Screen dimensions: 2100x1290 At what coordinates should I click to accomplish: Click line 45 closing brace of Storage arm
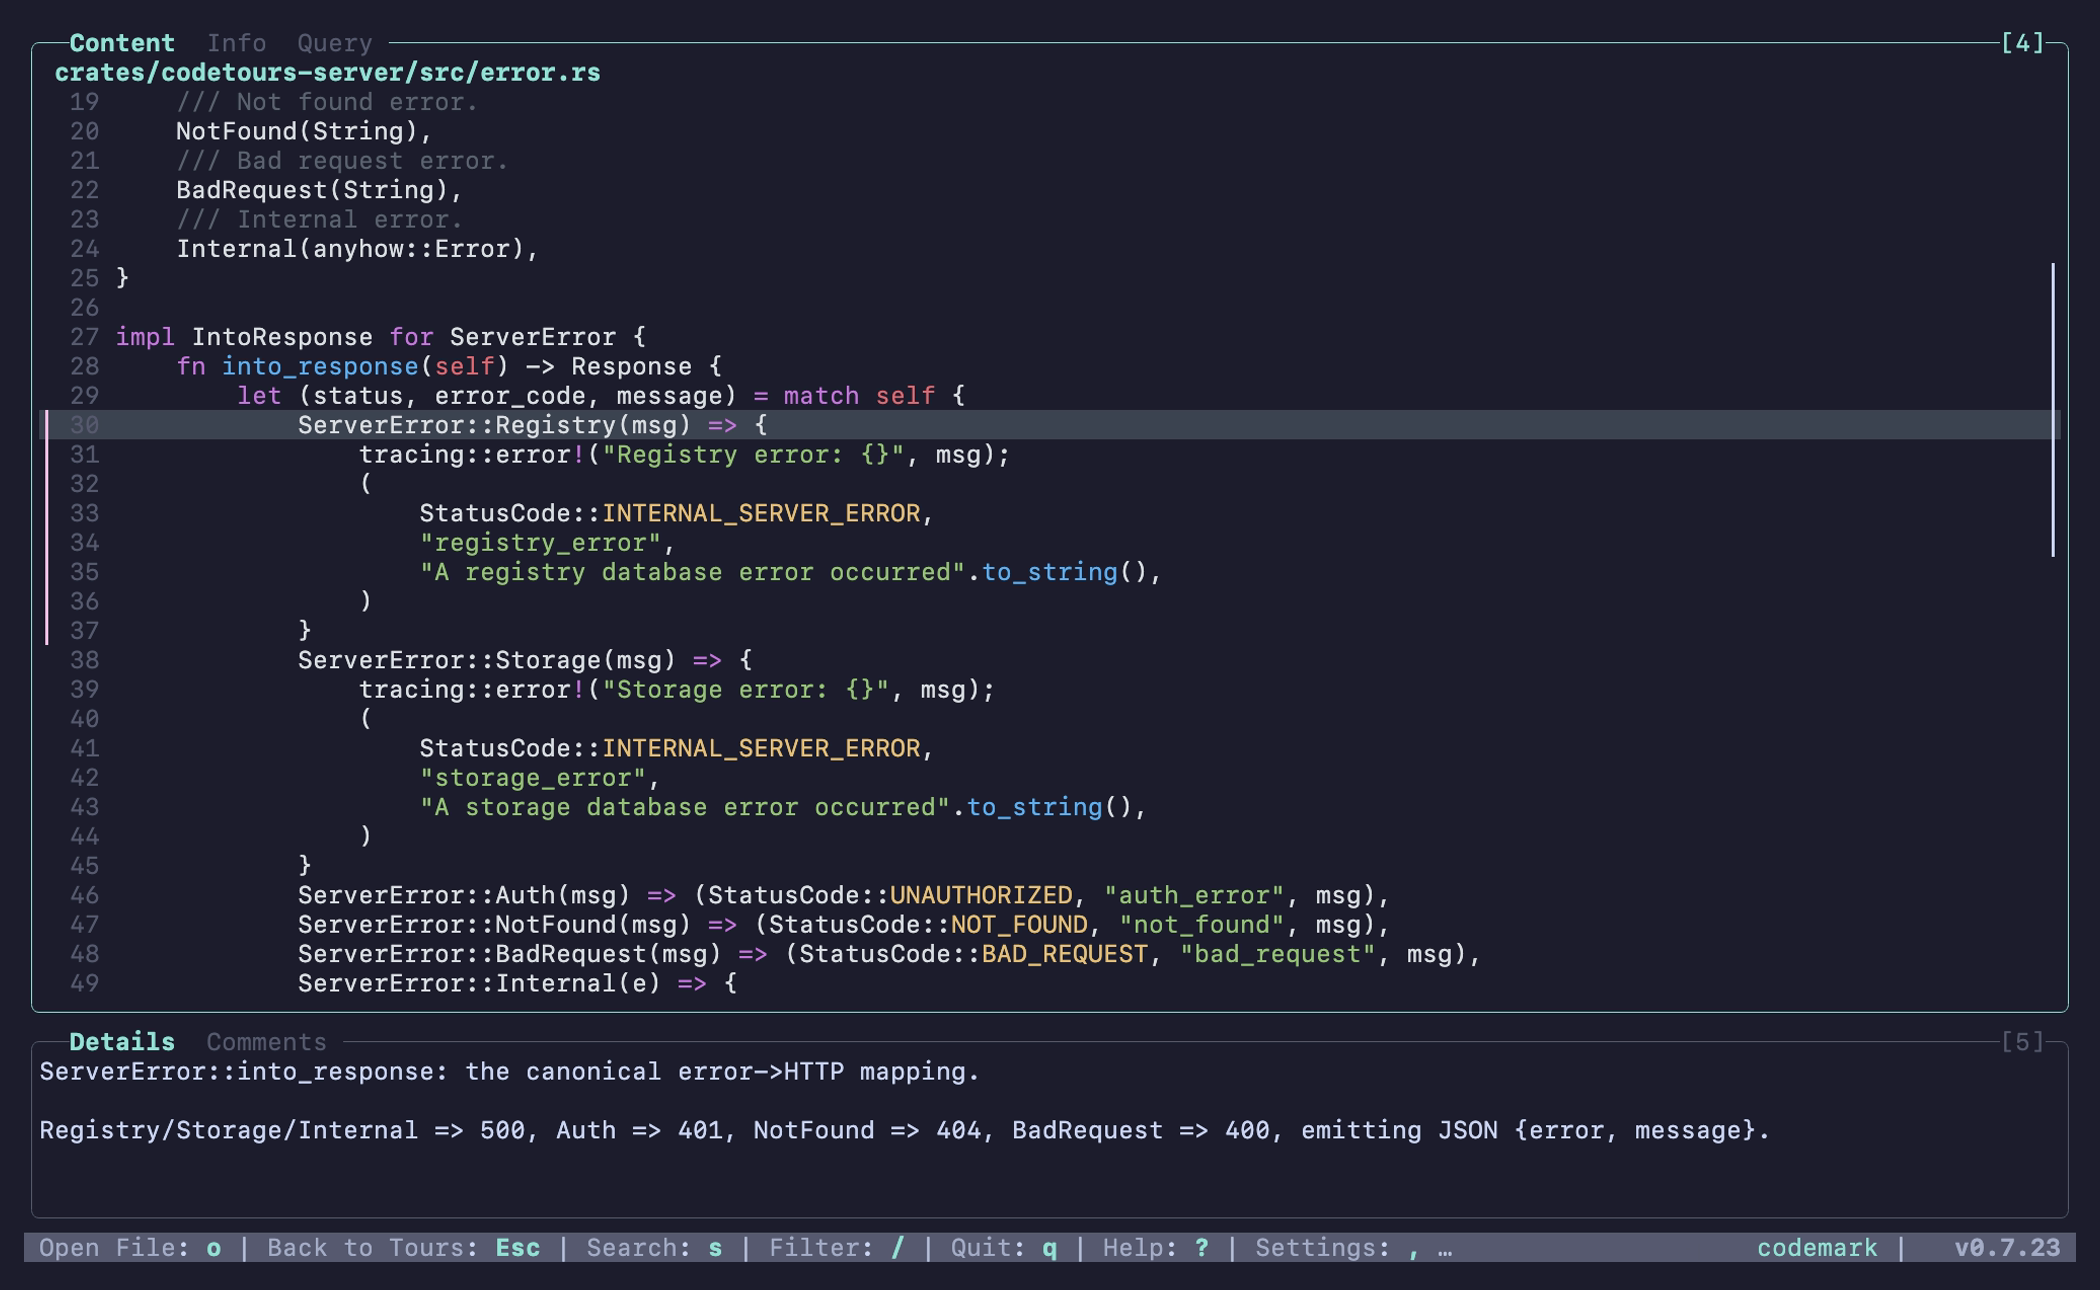(x=305, y=866)
